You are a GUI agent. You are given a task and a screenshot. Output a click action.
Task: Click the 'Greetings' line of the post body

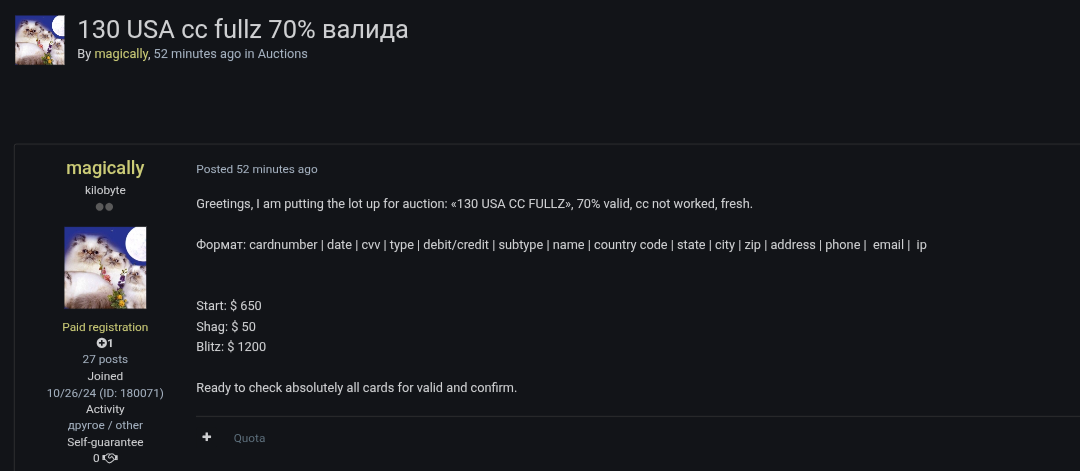(x=474, y=204)
